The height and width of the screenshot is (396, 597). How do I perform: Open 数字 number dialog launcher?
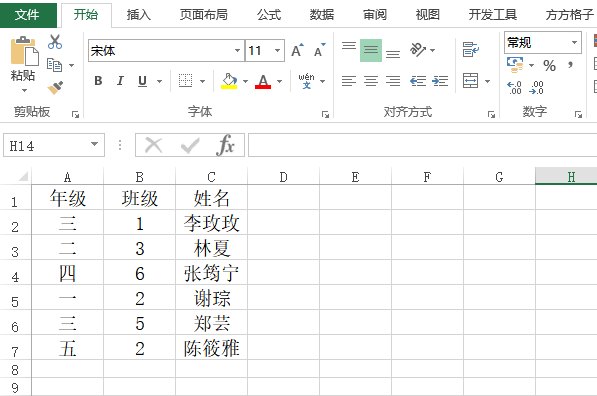(578, 114)
